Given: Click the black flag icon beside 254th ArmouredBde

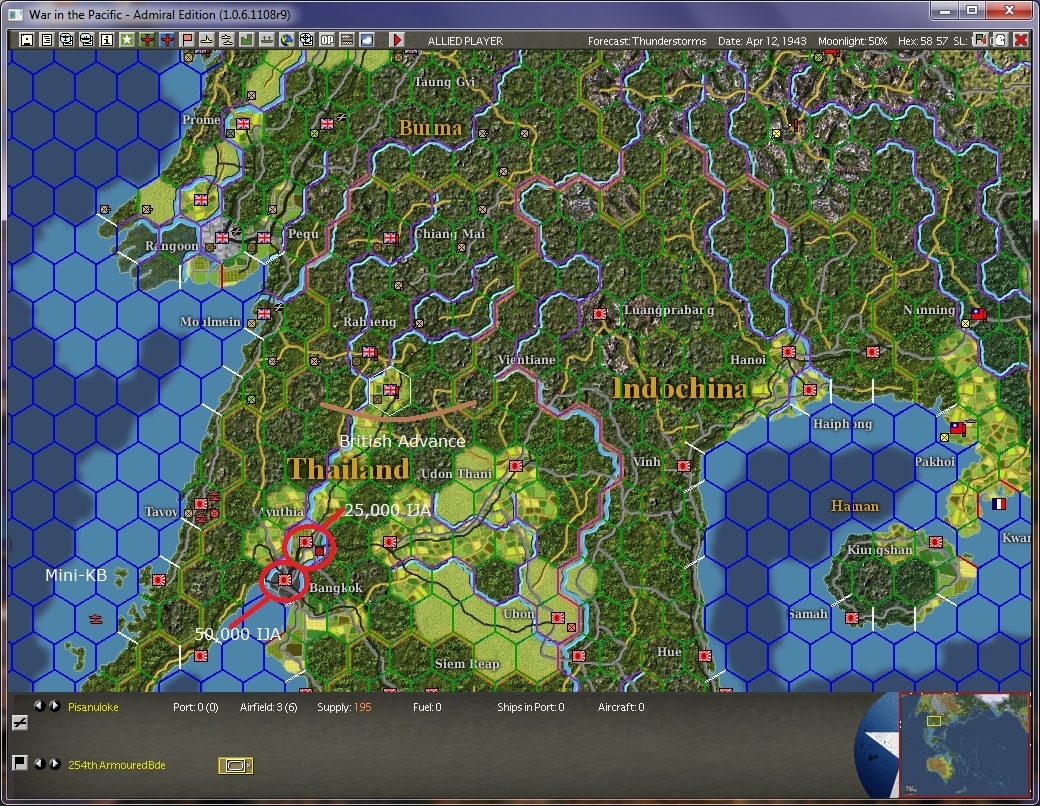Looking at the screenshot, I should point(20,763).
